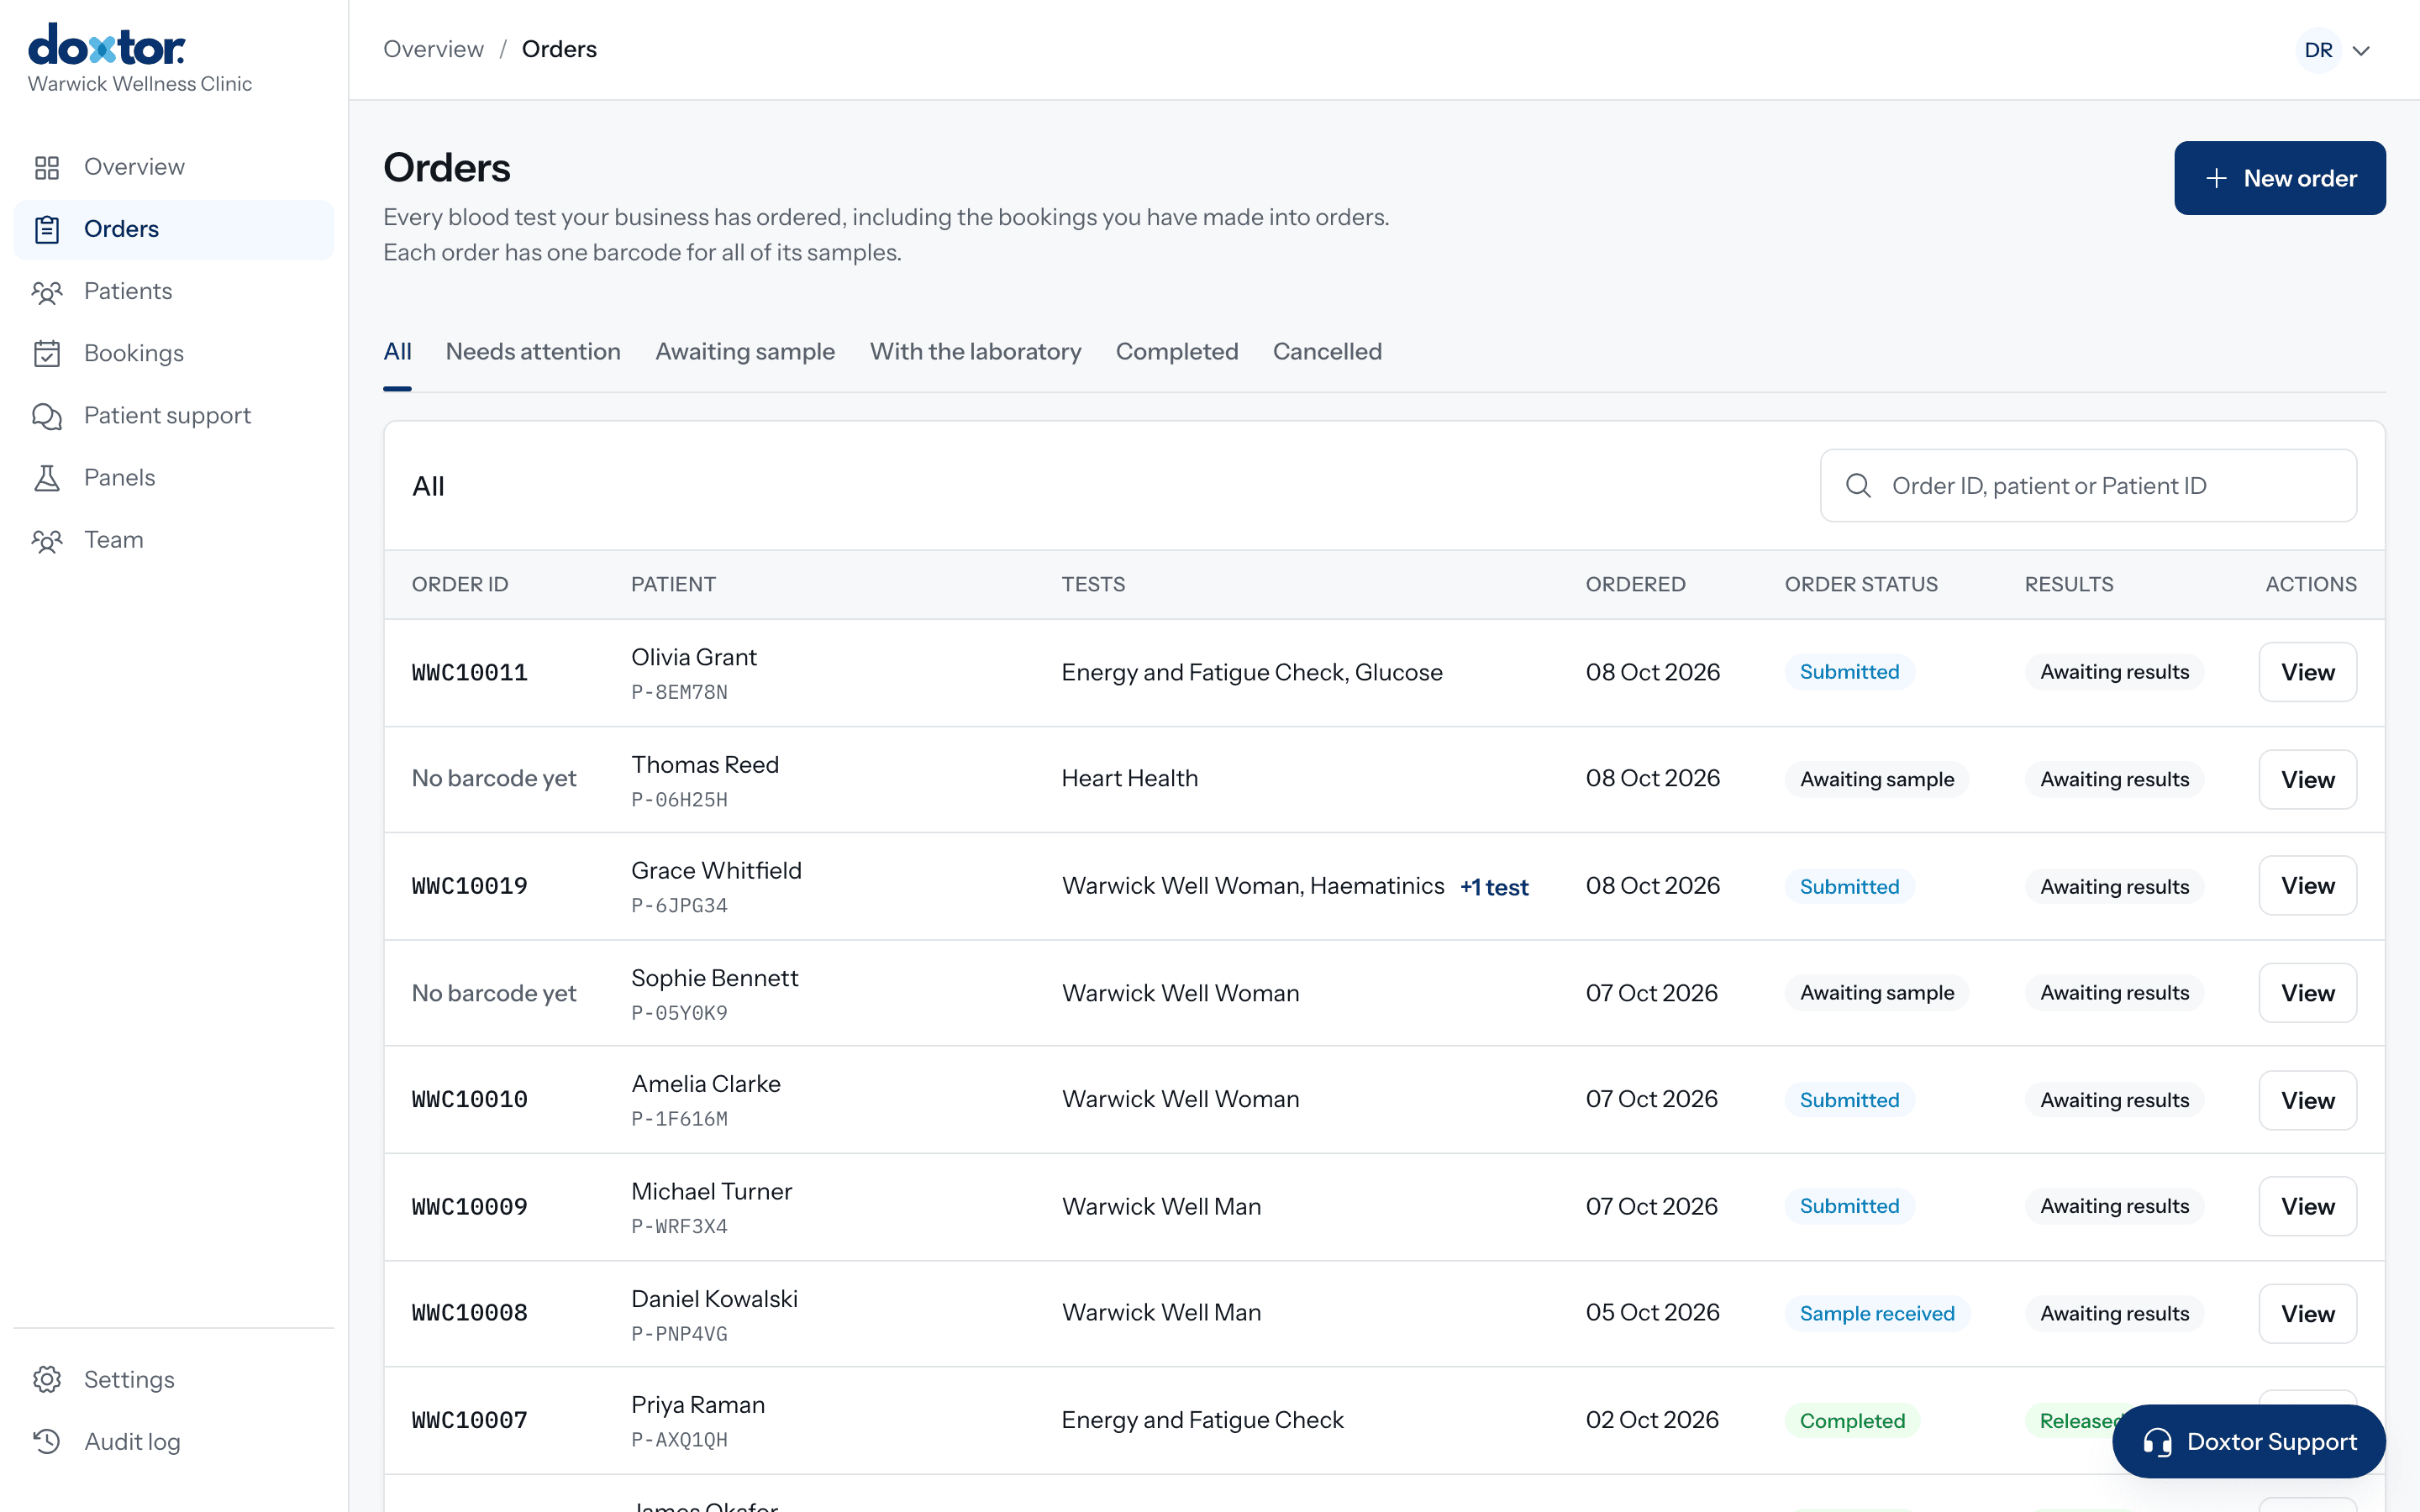
Task: View order WWC10019 for Grace Whitfield
Action: 2307,886
